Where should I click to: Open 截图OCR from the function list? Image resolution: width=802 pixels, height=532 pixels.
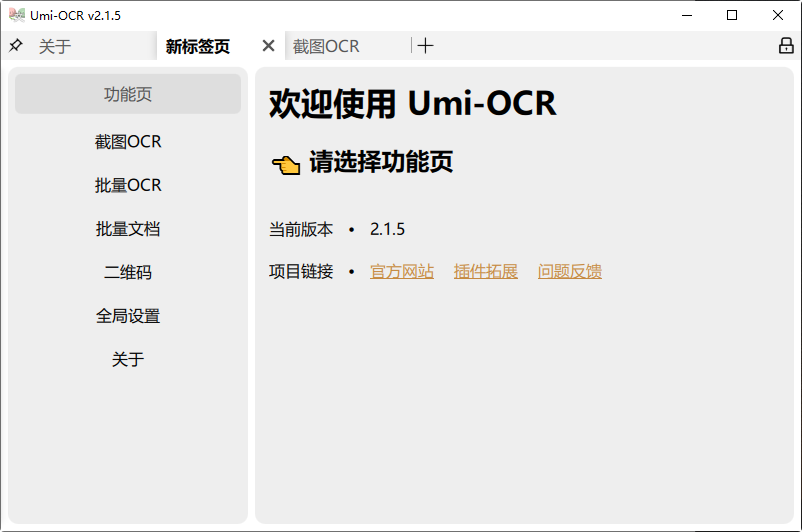[128, 142]
